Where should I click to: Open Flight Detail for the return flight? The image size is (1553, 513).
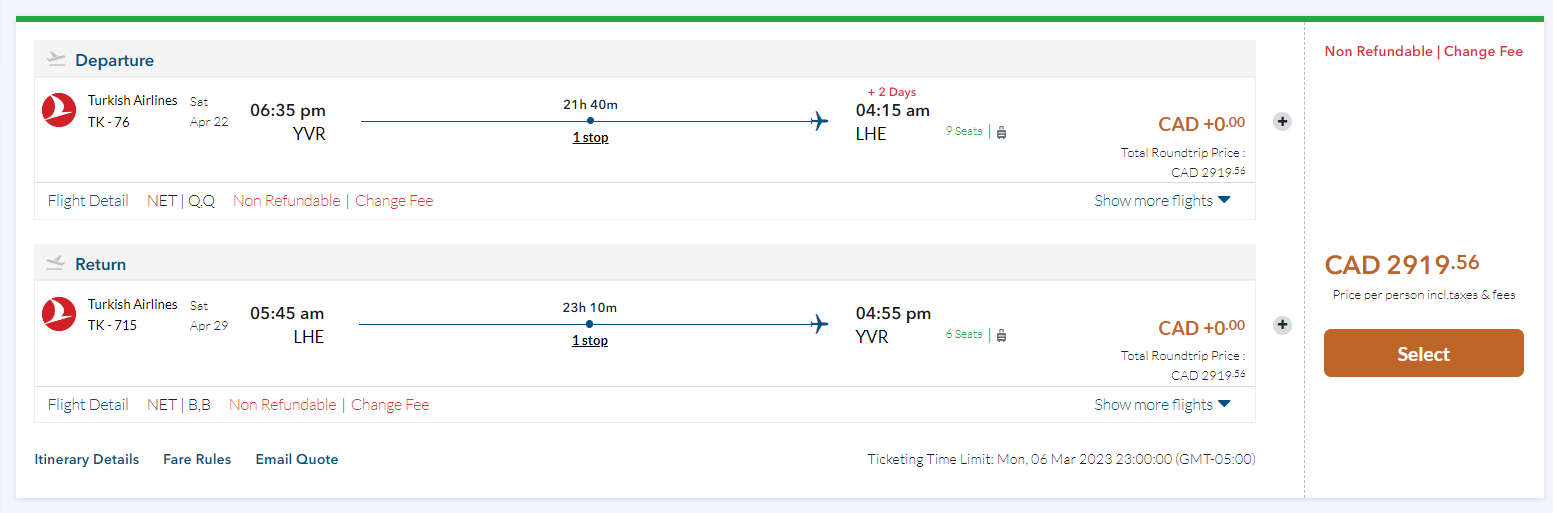click(88, 405)
